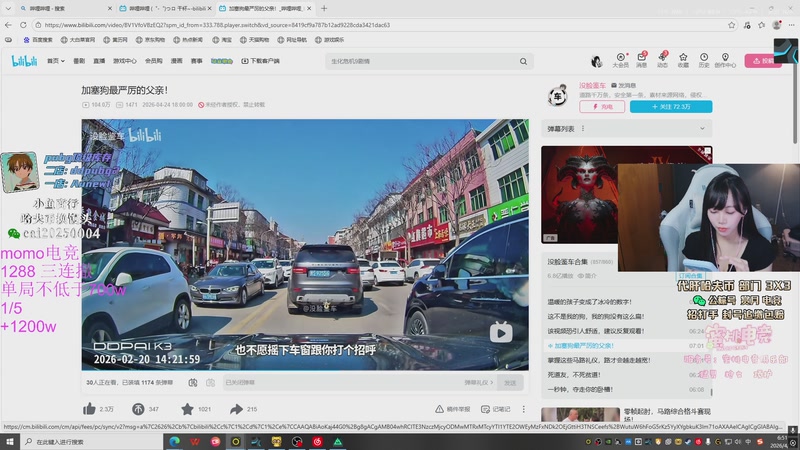This screenshot has height=450, width=800.
Task: Expand the 弹幕列表 chevron
Action: click(702, 129)
